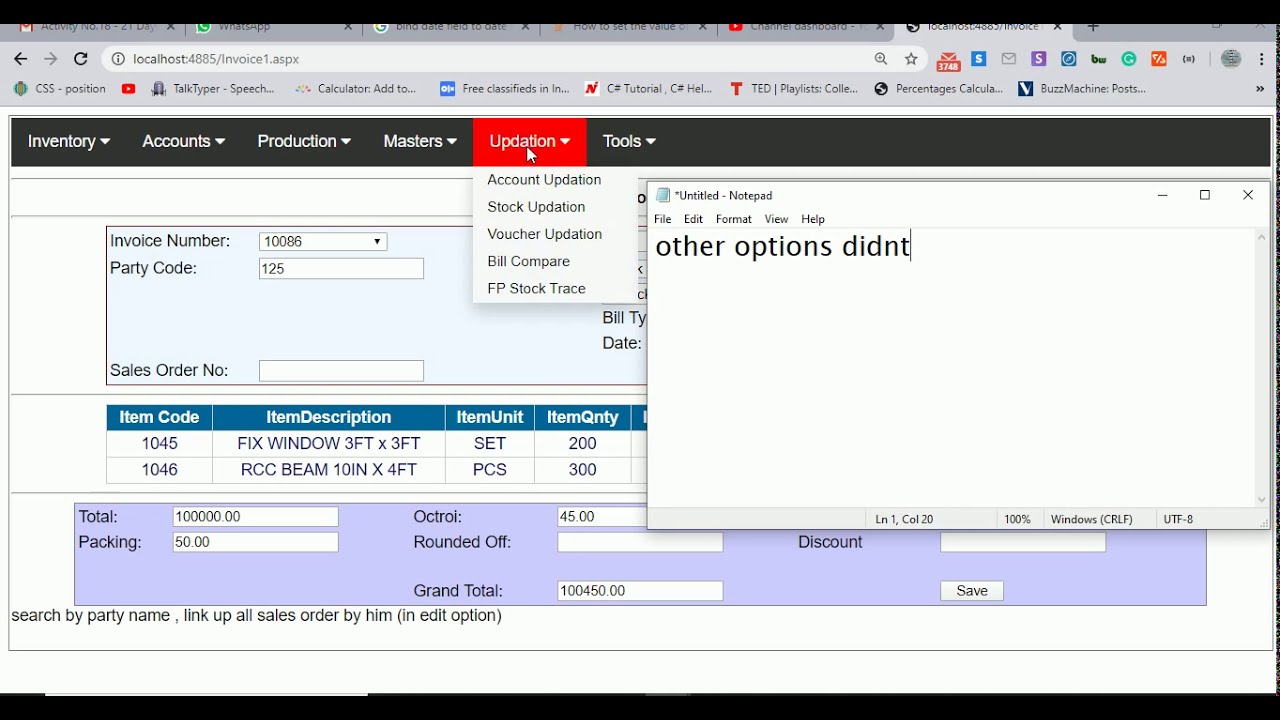Open Notepad's Format menu
Image resolution: width=1280 pixels, height=720 pixels.
pos(734,219)
